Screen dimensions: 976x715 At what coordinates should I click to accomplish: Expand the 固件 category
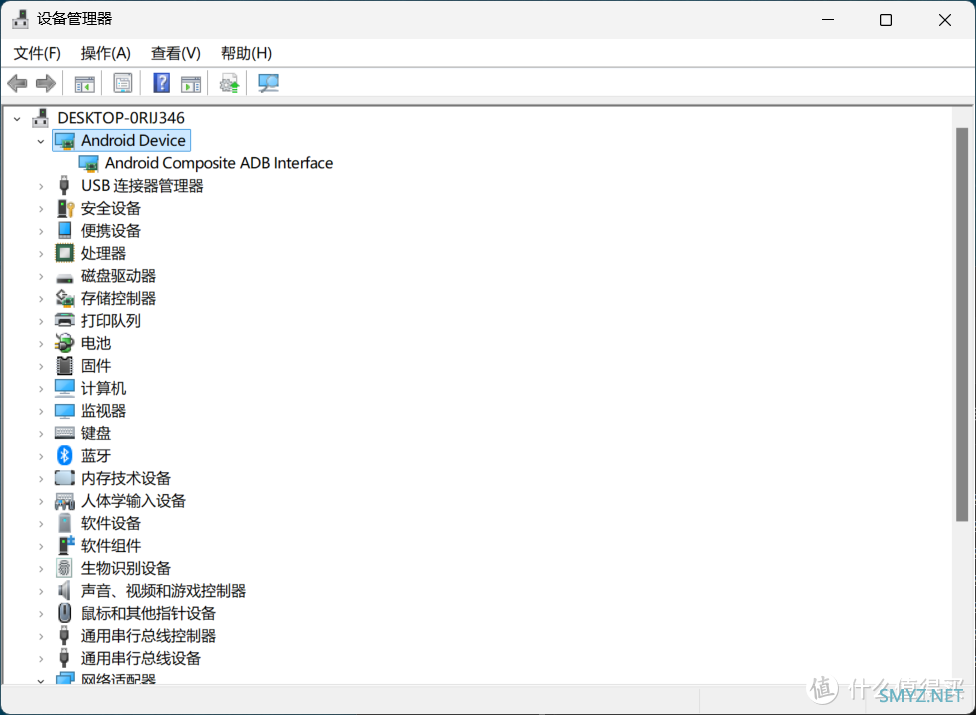coord(41,366)
